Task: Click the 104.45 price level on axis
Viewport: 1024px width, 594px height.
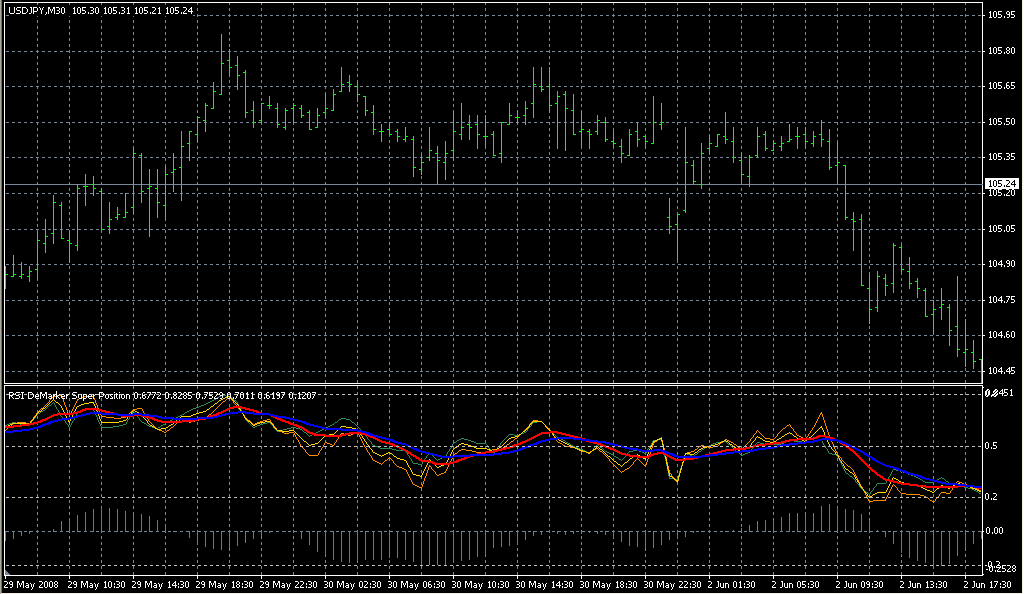Action: point(1002,371)
